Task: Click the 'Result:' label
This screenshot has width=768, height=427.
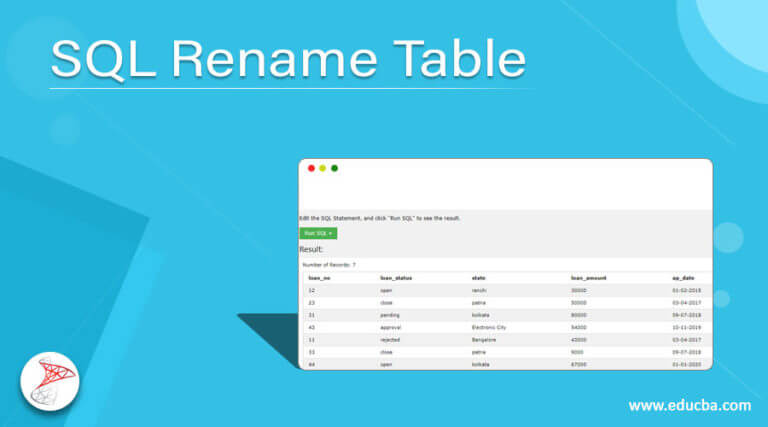Action: click(x=311, y=249)
